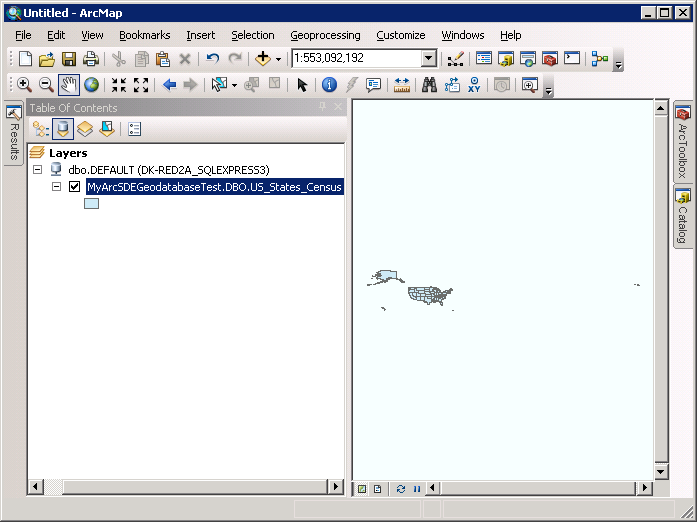This screenshot has width=697, height=522.
Task: Open the HTML Popup tool
Action: click(373, 84)
